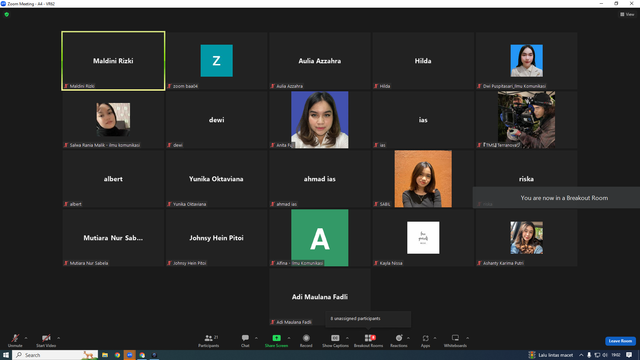
Task: Click Anita's profile photo on blue background
Action: pos(320,120)
